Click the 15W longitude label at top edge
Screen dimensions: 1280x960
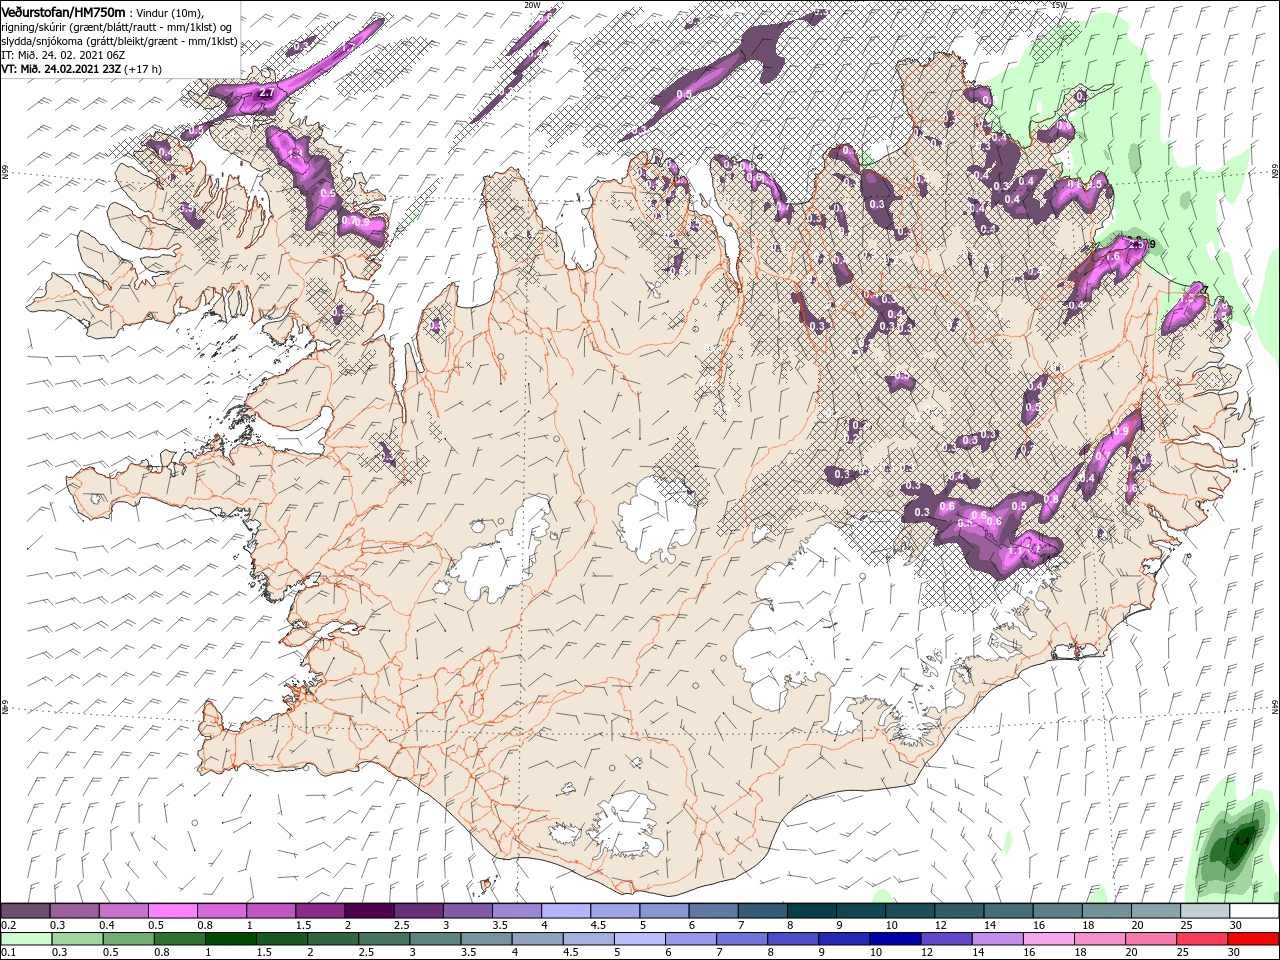pos(1060,5)
